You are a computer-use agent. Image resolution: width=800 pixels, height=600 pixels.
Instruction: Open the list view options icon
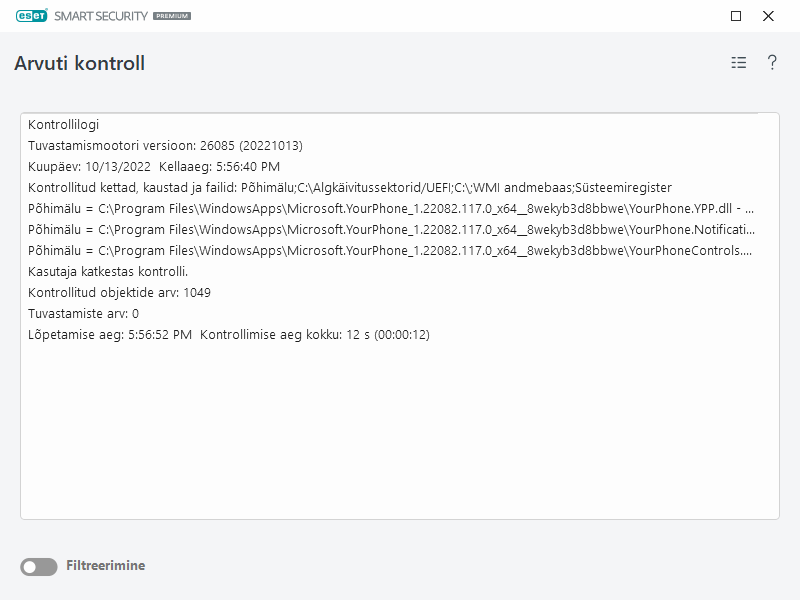tap(739, 63)
